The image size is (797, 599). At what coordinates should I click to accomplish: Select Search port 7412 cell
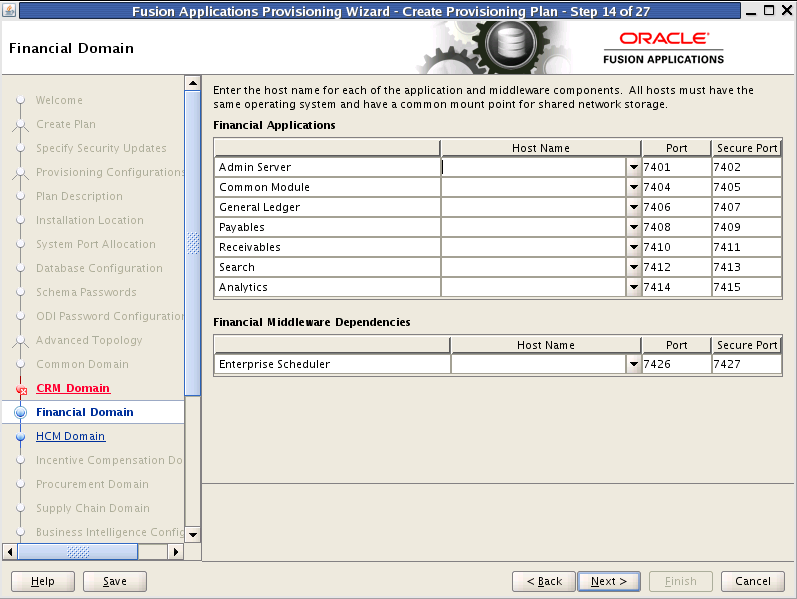click(677, 267)
